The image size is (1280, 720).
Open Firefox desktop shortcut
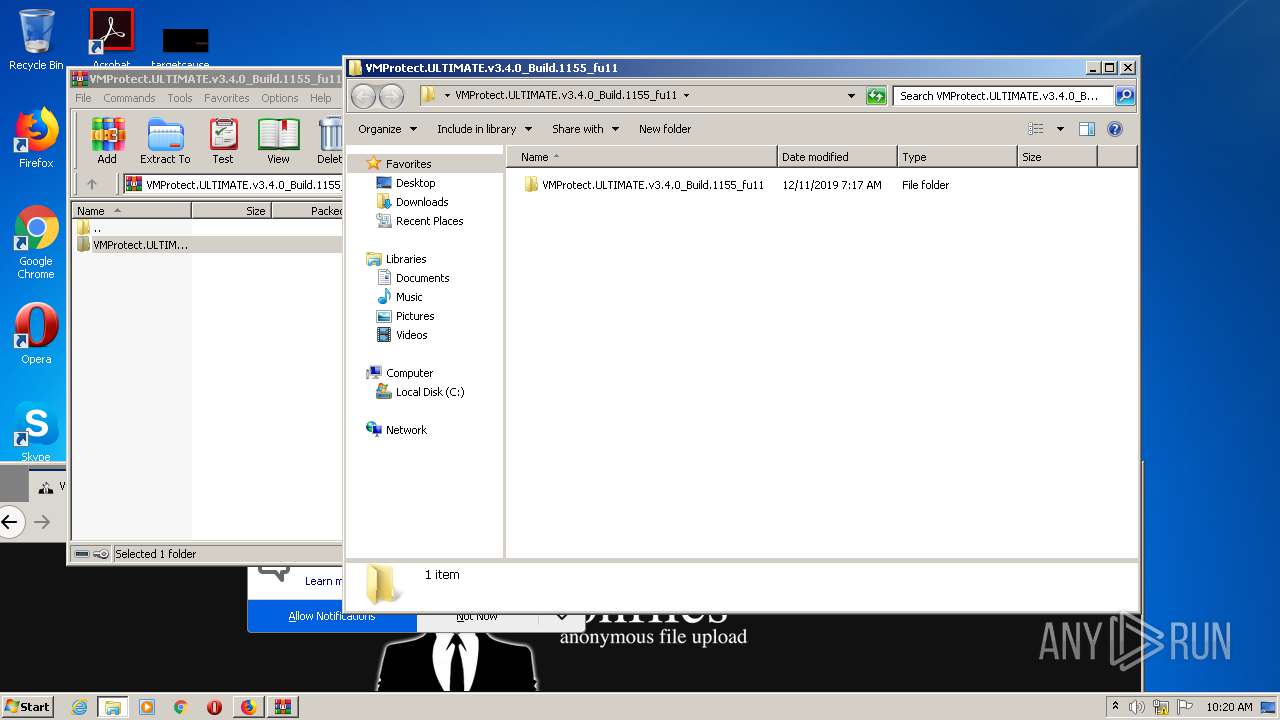36,139
